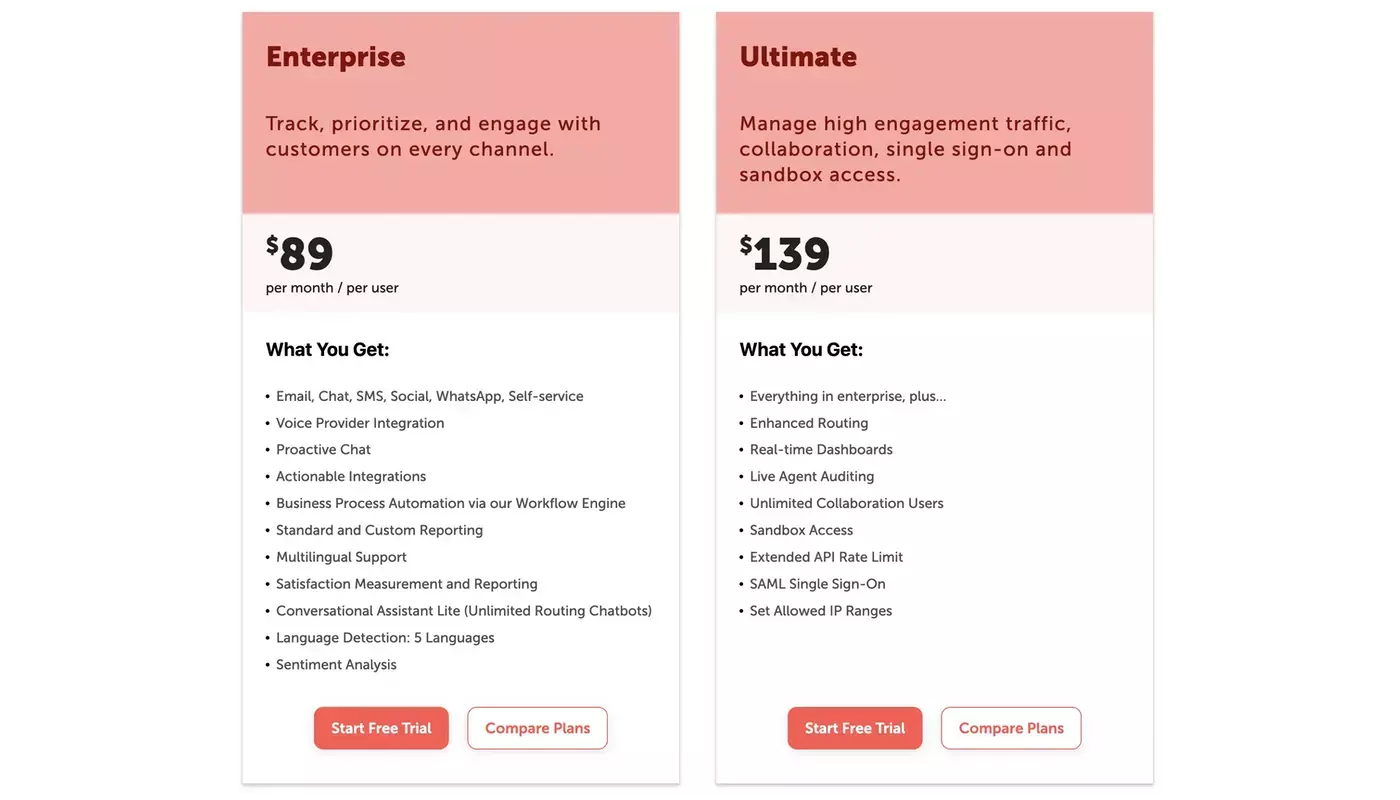Viewport: 1400px width, 800px height.
Task: Click the $89 Enterprise price
Action: [x=300, y=254]
